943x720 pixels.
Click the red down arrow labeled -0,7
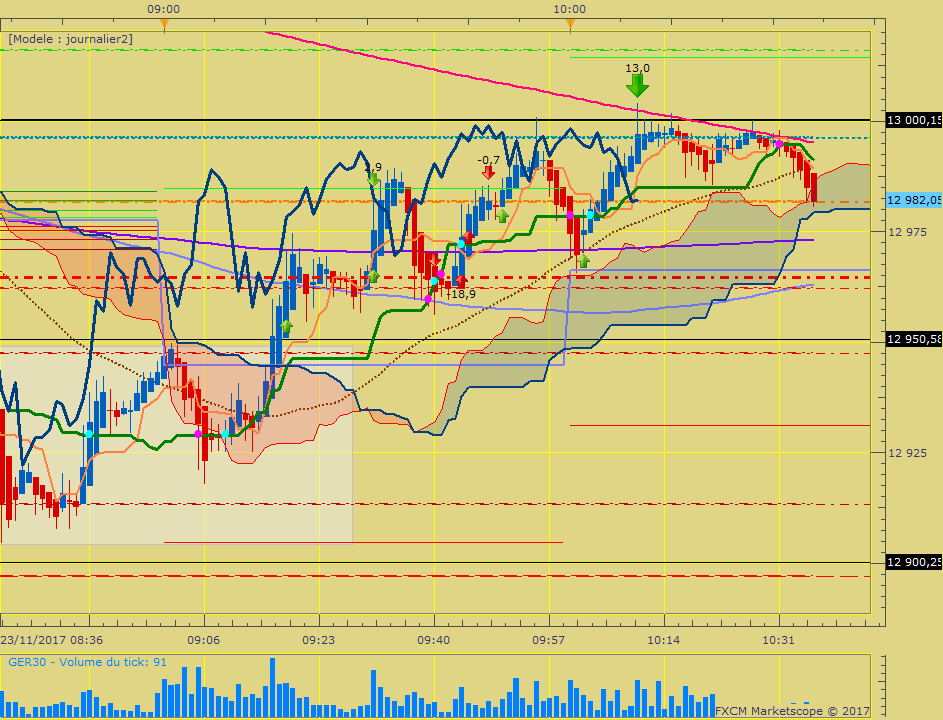pos(488,173)
